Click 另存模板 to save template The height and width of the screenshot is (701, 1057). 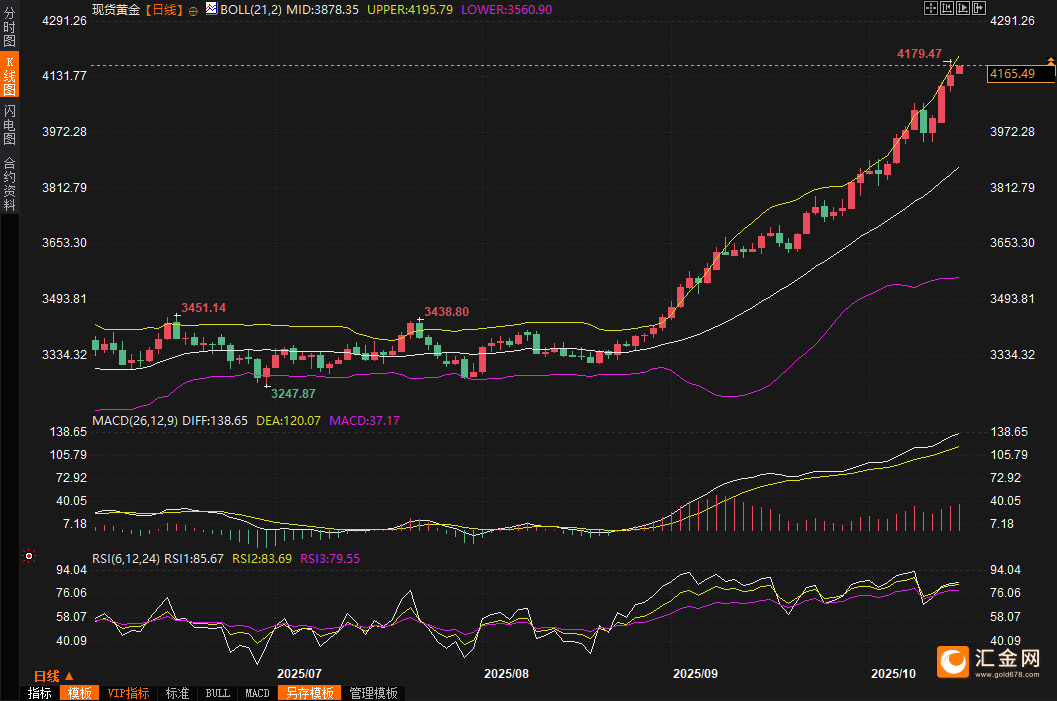(309, 693)
